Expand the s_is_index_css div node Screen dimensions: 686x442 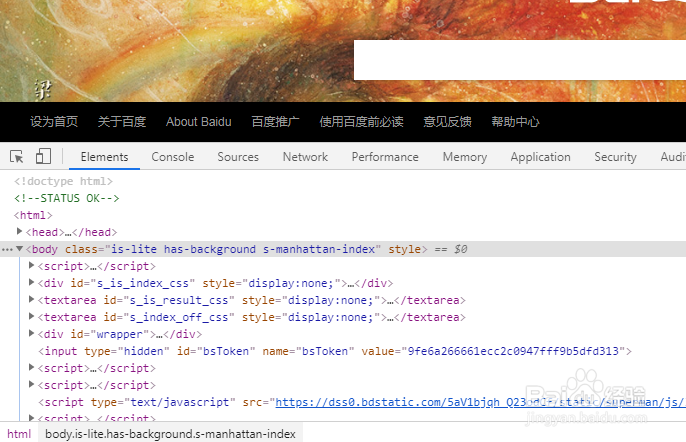tap(32, 282)
